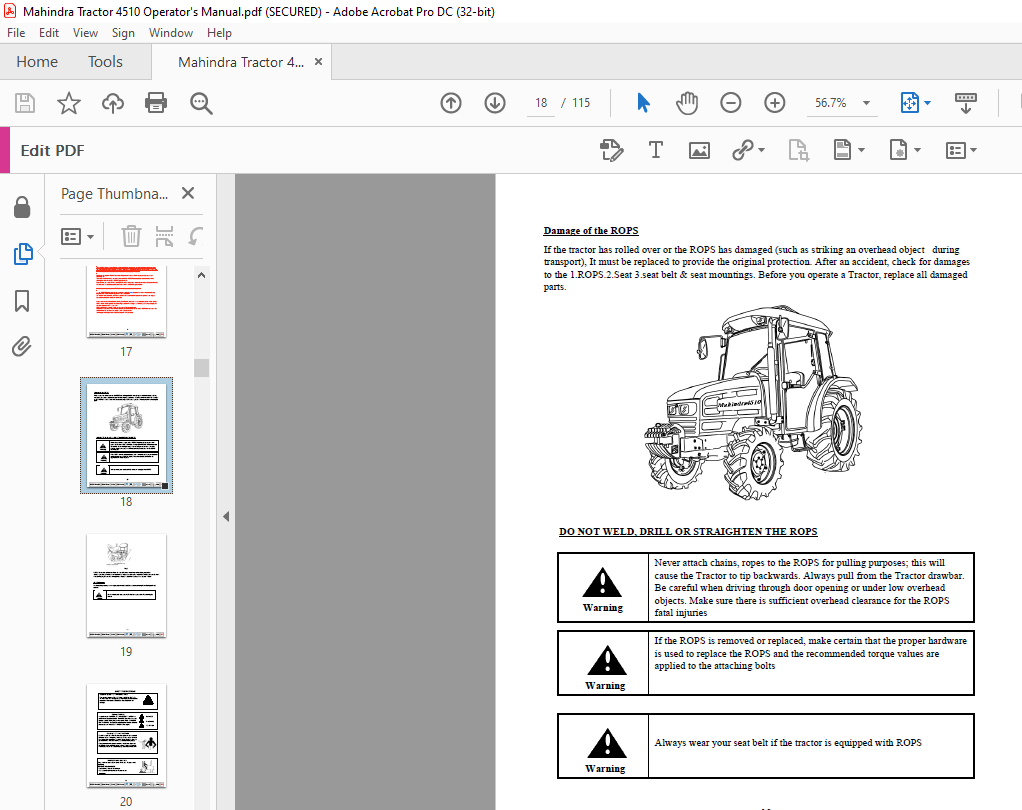
Task: Click 'DO NOT WELD, DRILL OR STRAIGHTEN' heading
Action: pos(688,532)
